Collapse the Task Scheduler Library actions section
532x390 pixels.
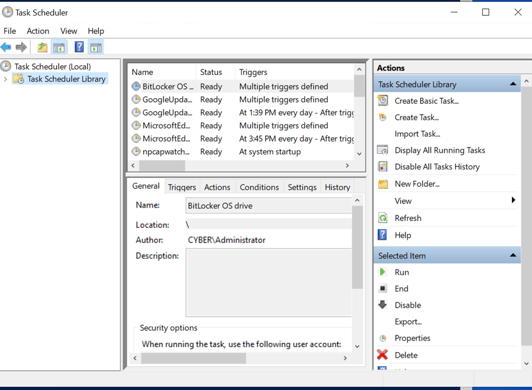[513, 84]
